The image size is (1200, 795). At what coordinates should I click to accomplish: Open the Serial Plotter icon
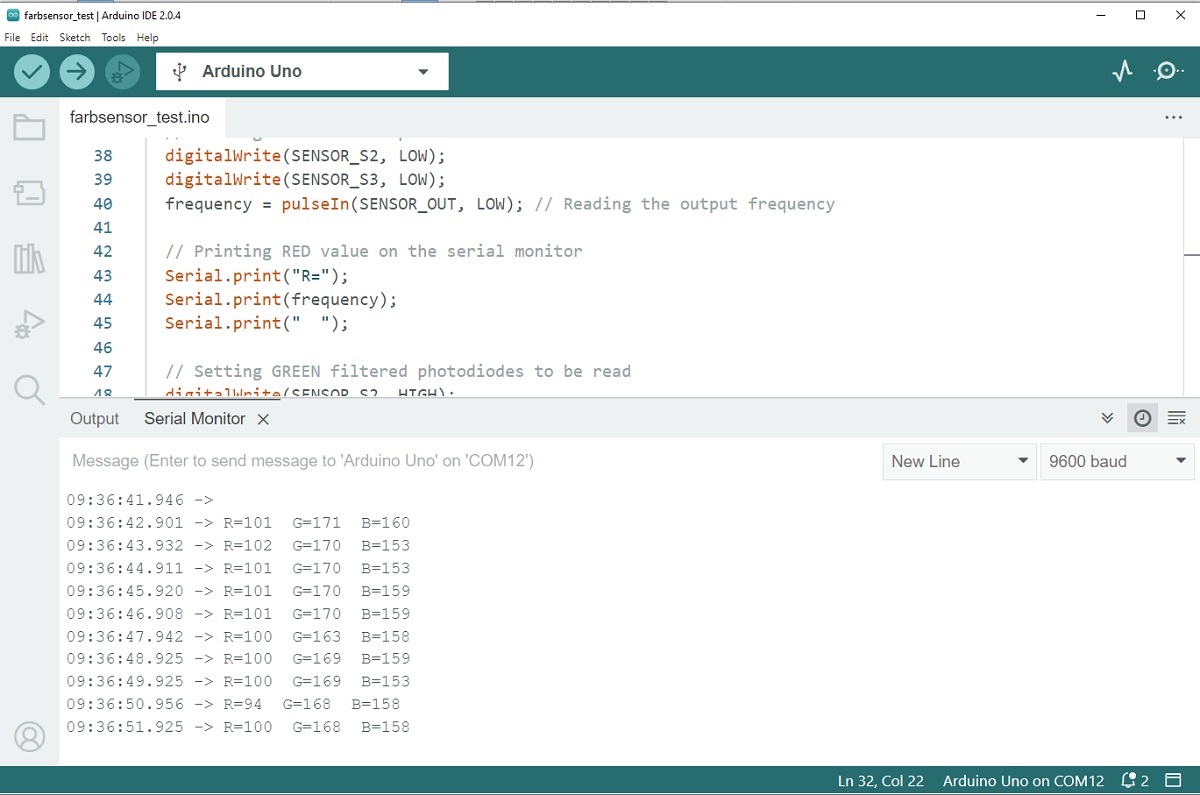pos(1123,71)
